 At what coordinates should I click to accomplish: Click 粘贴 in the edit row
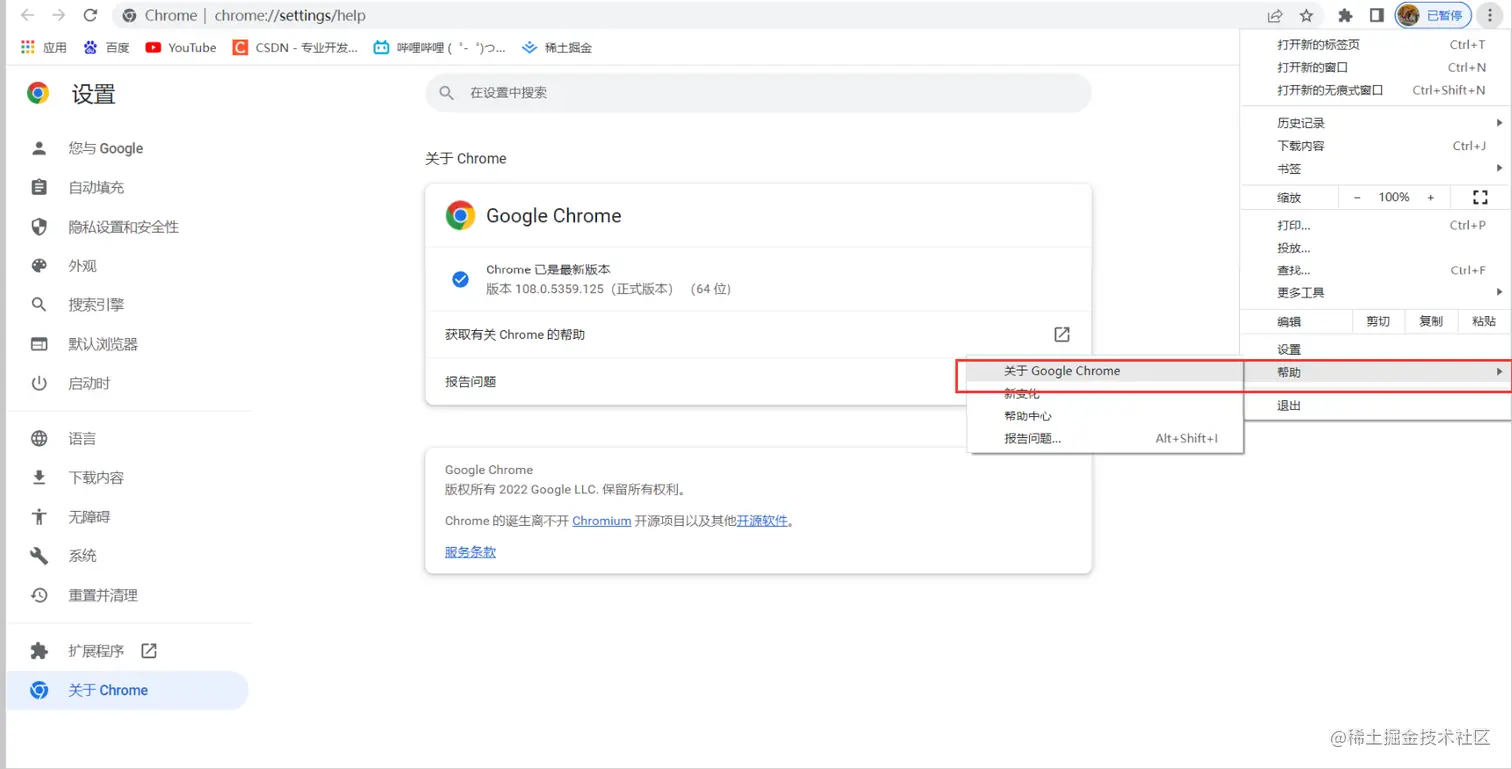pos(1484,321)
